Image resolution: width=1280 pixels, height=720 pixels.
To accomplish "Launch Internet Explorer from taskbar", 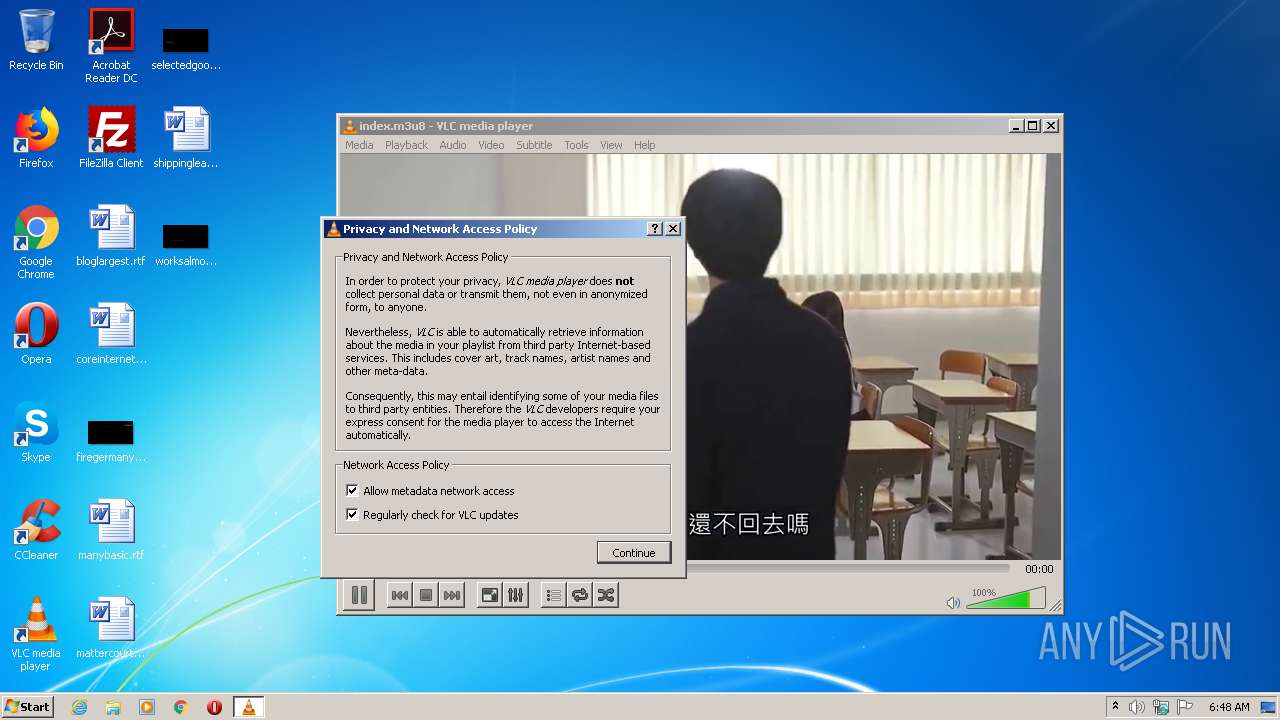I will (x=79, y=707).
